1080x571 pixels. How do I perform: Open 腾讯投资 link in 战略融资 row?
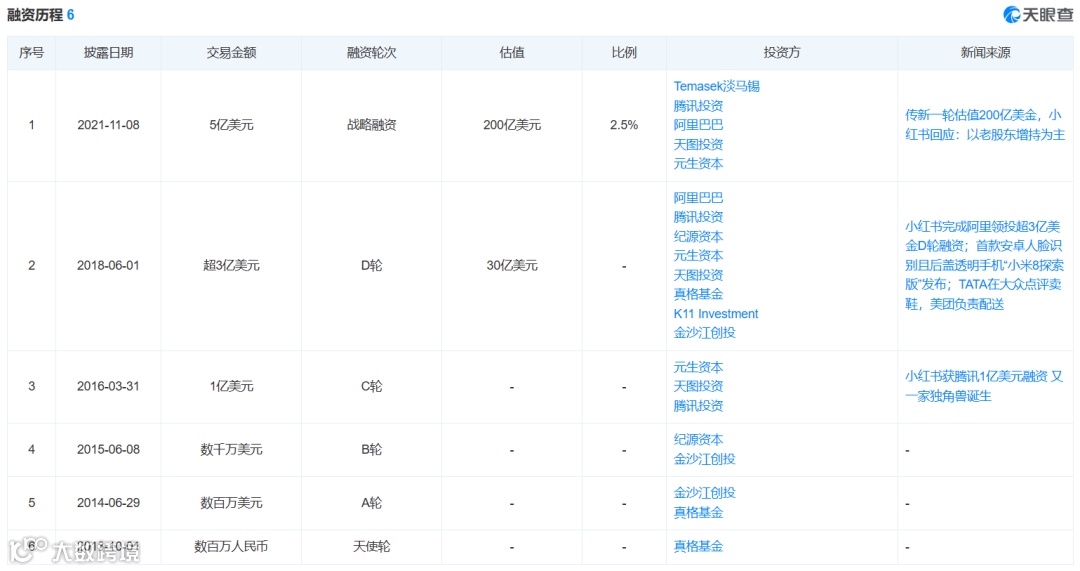click(x=698, y=105)
